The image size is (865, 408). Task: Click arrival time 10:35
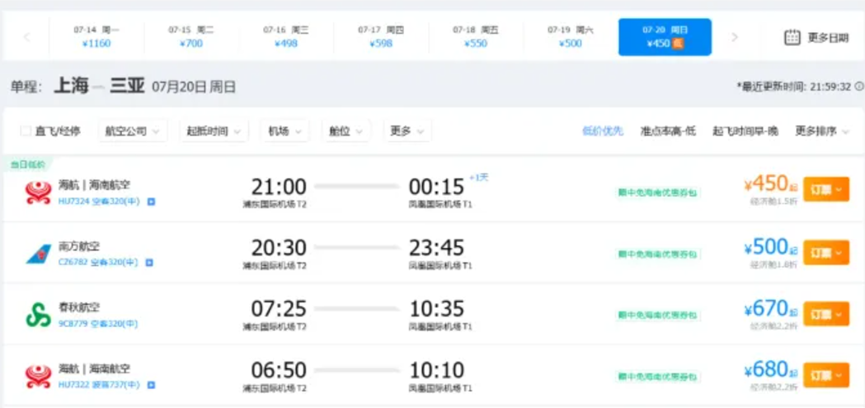[436, 309]
